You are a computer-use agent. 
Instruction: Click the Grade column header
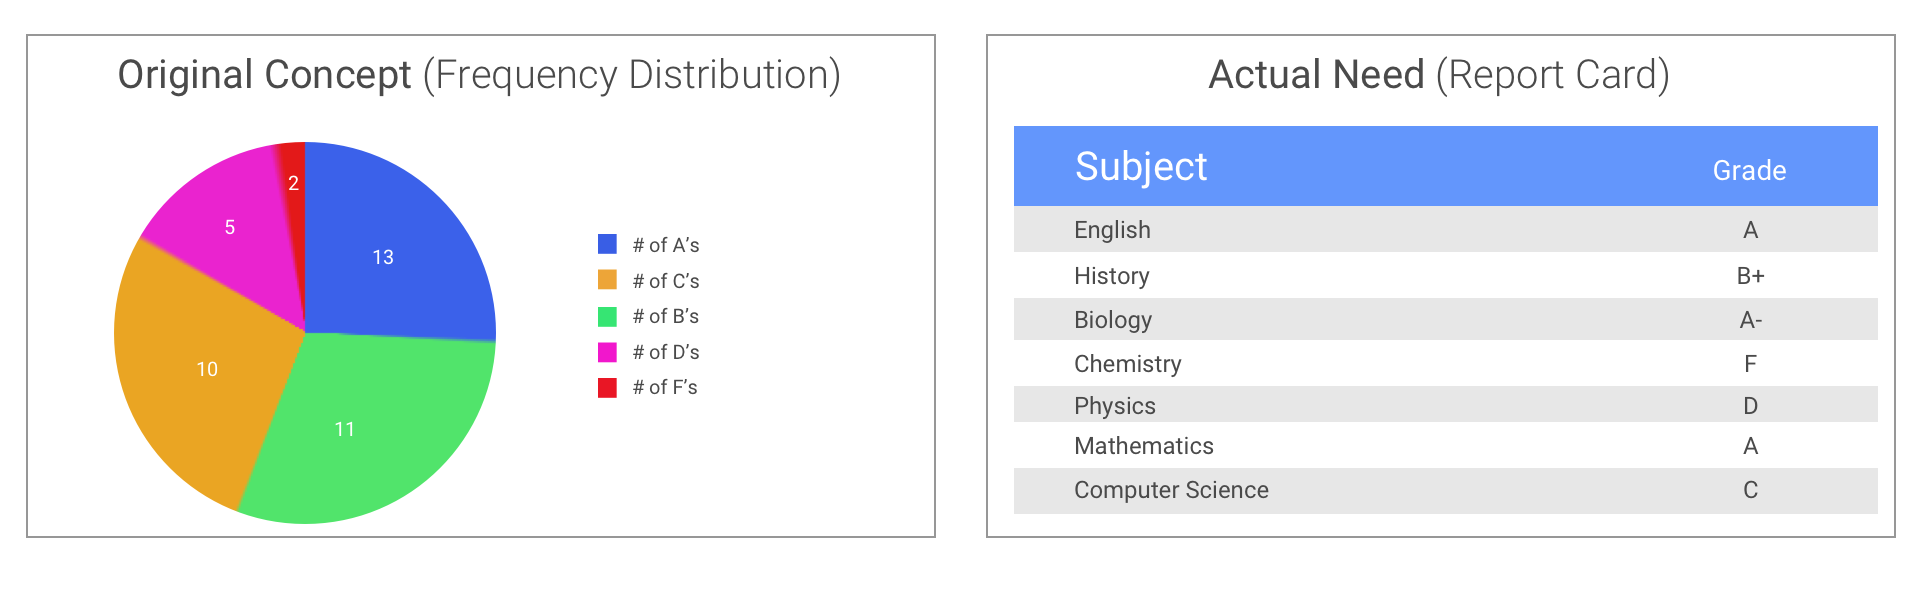click(x=1749, y=170)
